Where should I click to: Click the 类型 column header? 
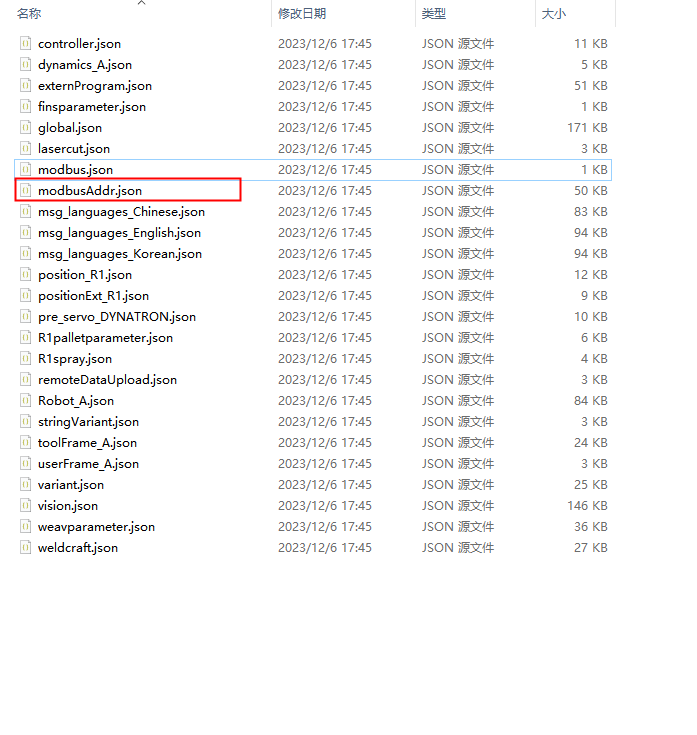pos(434,14)
